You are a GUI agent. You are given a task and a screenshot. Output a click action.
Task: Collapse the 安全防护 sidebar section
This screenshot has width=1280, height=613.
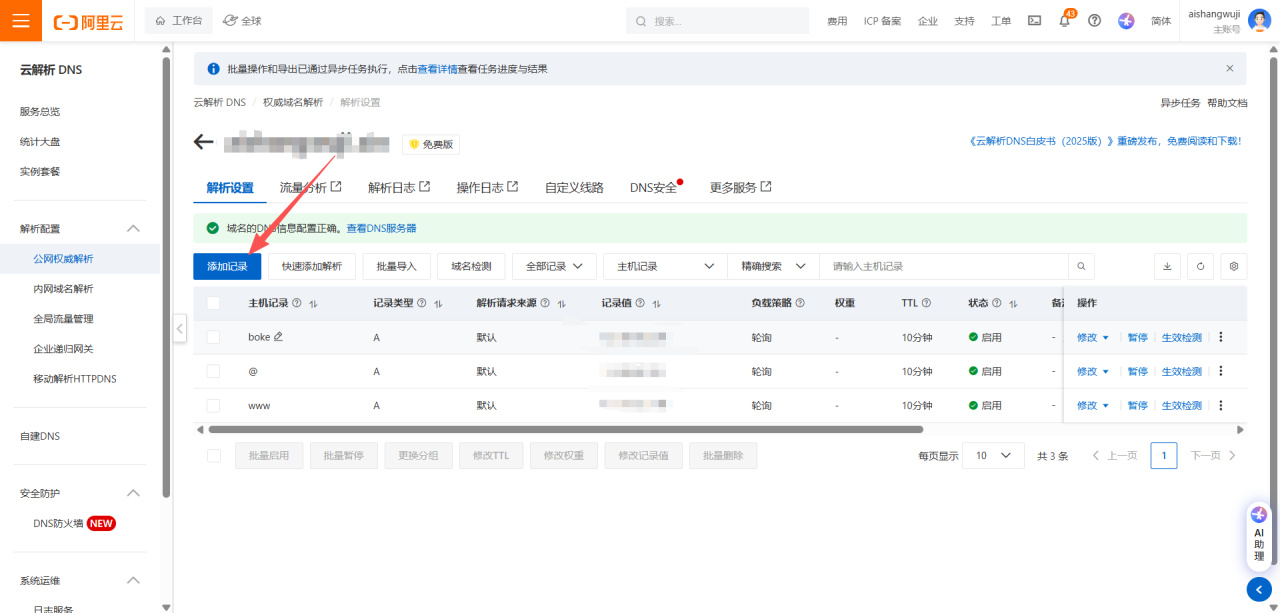tap(133, 493)
